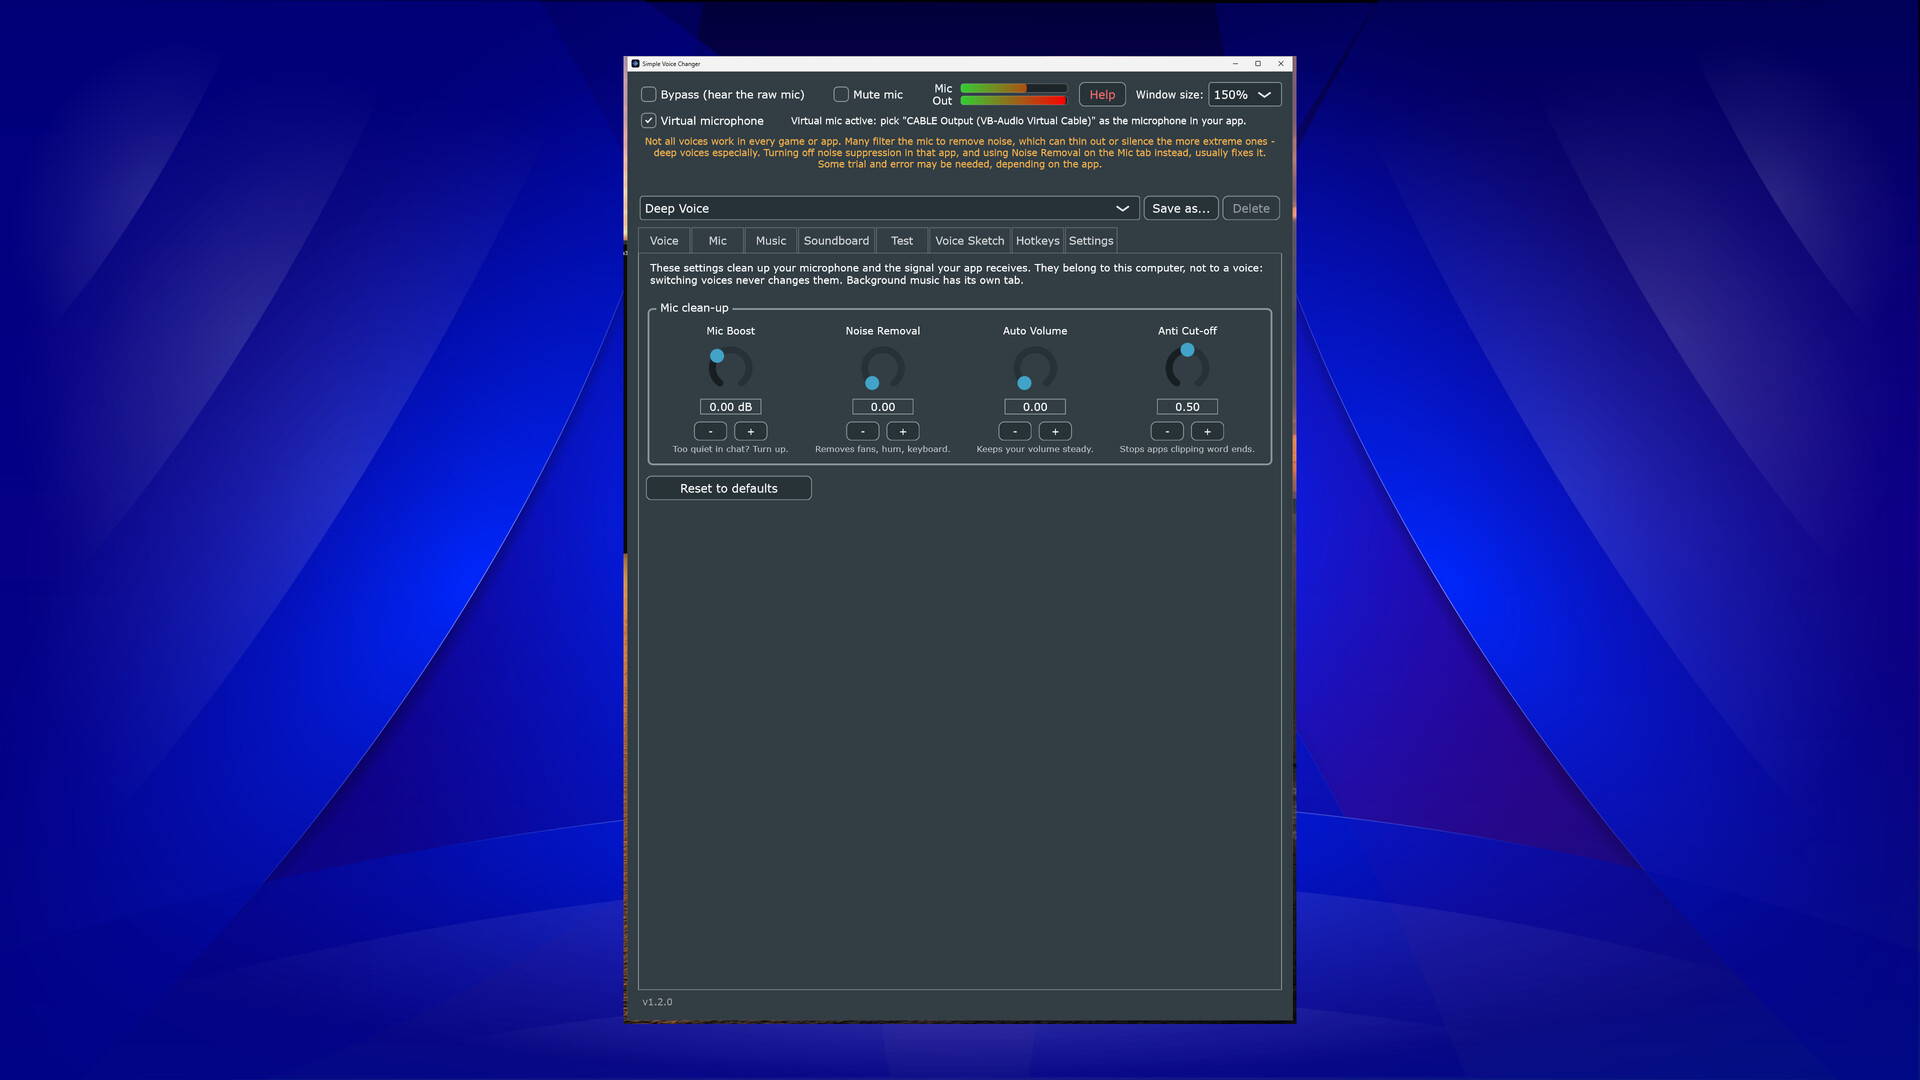The image size is (1920, 1080).
Task: Click the Noise Removal knob
Action: pos(883,368)
